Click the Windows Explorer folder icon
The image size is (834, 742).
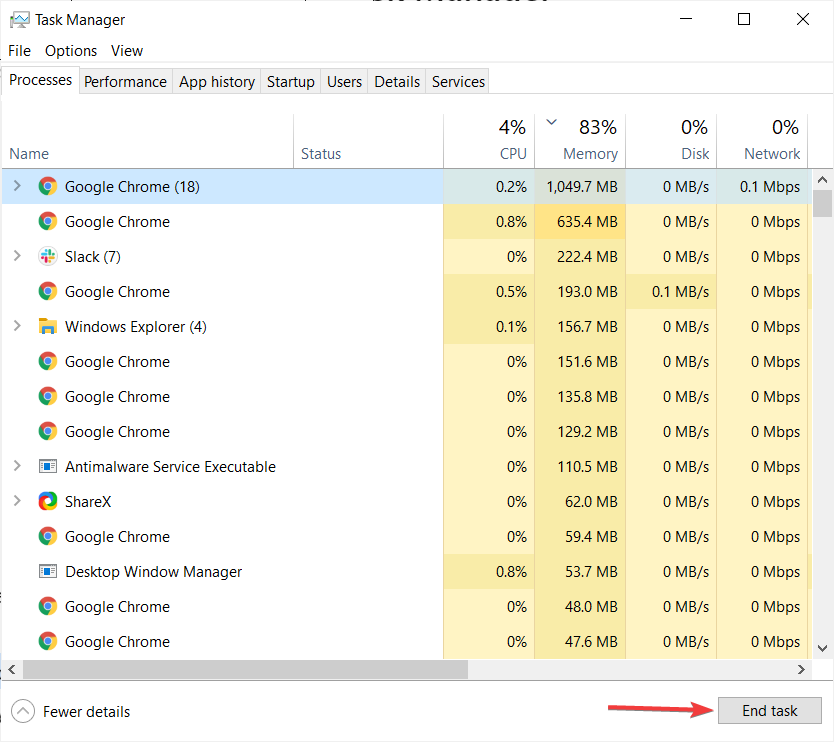pyautogui.click(x=48, y=326)
